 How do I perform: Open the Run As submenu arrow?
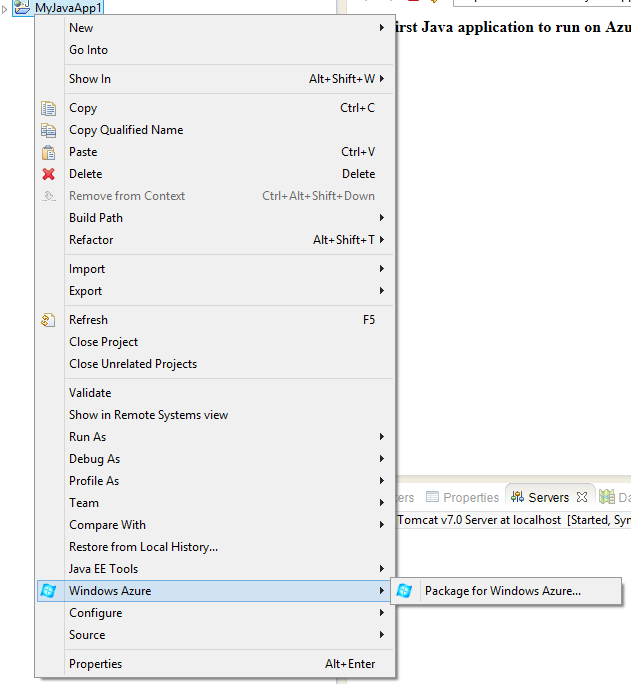pos(382,437)
